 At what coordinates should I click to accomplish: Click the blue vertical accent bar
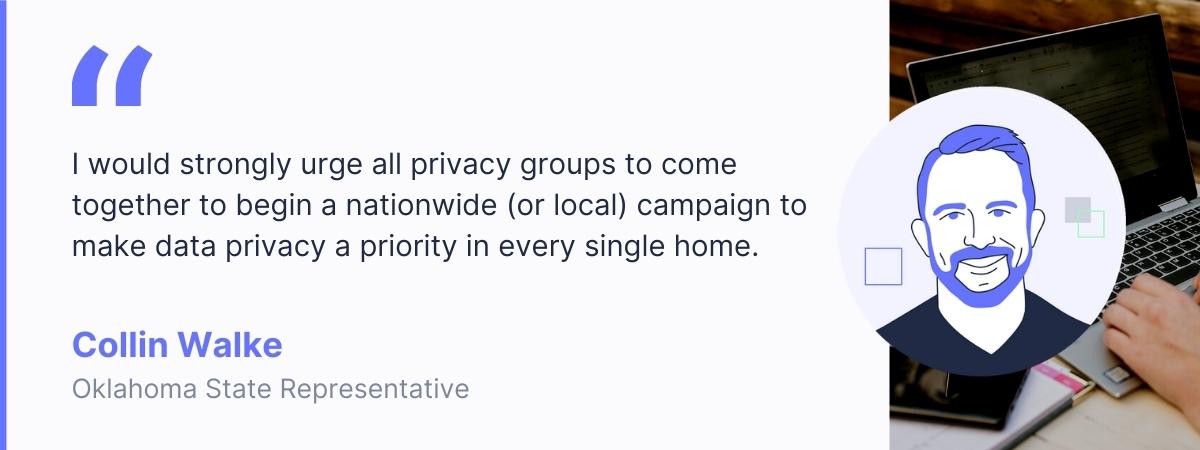point(3,225)
